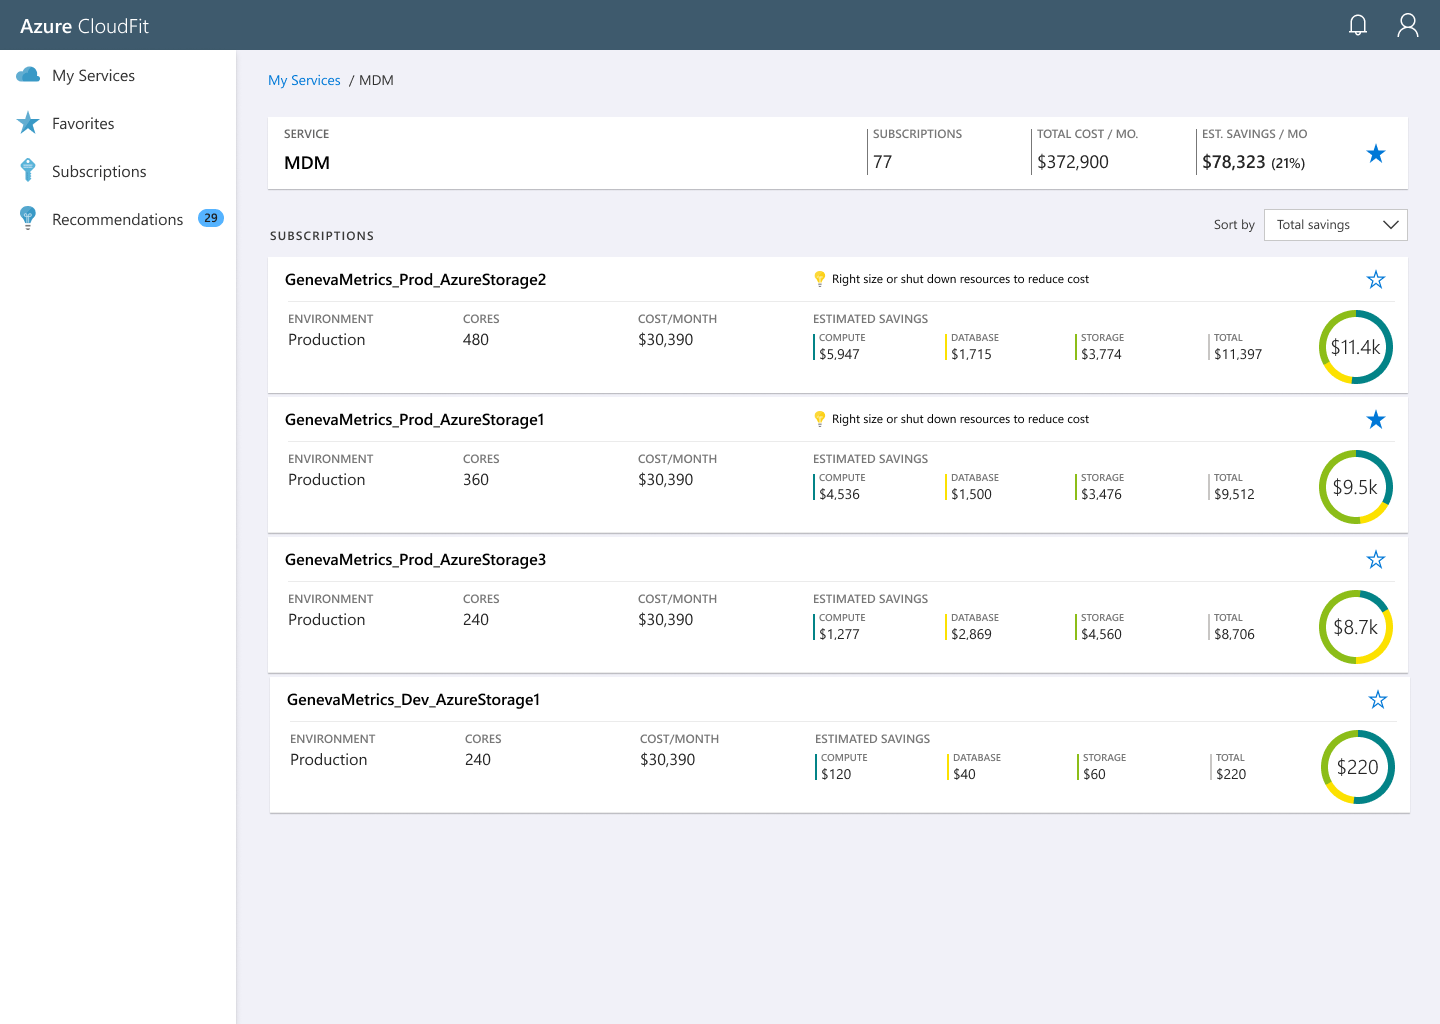Click recommendation text on AzureStorage1 card
The width and height of the screenshot is (1440, 1024).
[x=960, y=419]
